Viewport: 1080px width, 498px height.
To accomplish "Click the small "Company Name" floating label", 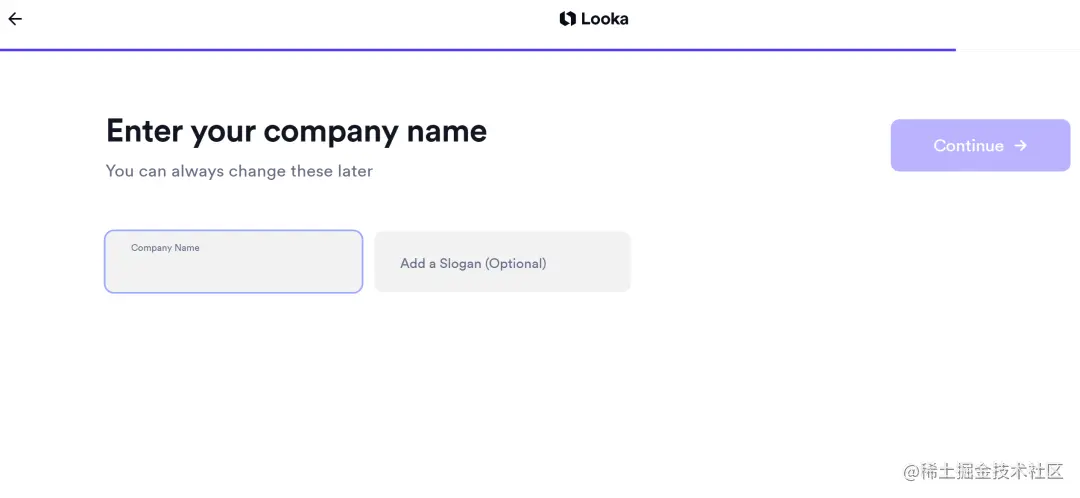I will [x=165, y=248].
